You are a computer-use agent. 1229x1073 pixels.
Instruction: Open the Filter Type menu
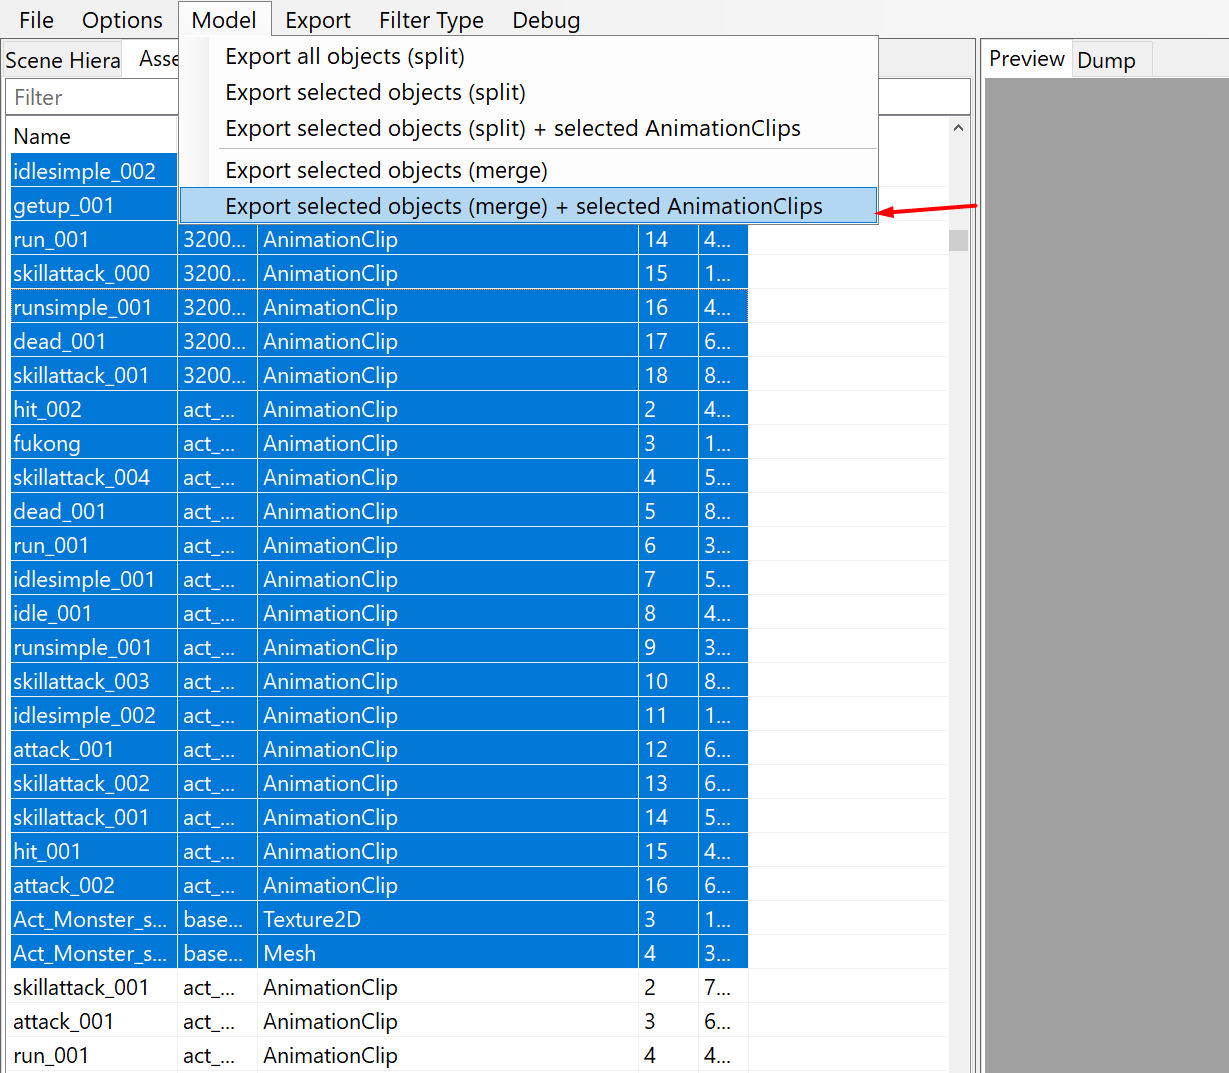pyautogui.click(x=431, y=20)
